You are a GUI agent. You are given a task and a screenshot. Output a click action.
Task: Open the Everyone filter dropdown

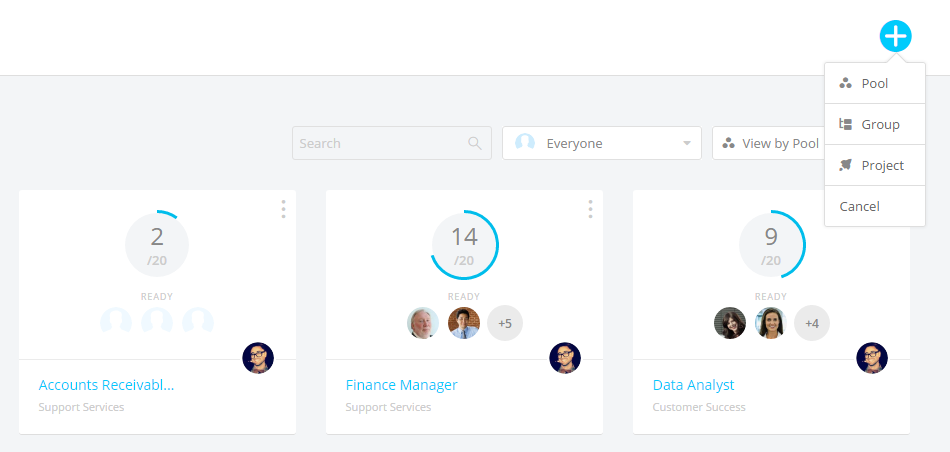coord(602,143)
